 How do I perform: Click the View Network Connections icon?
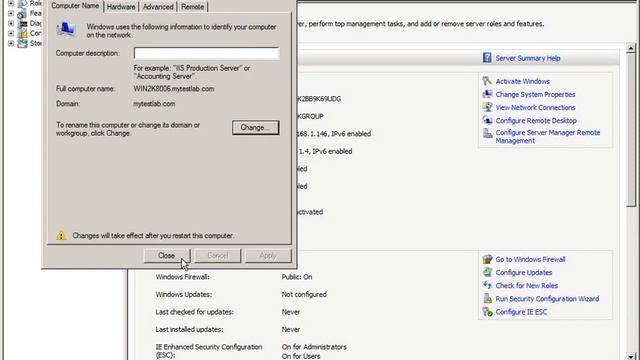(487, 107)
